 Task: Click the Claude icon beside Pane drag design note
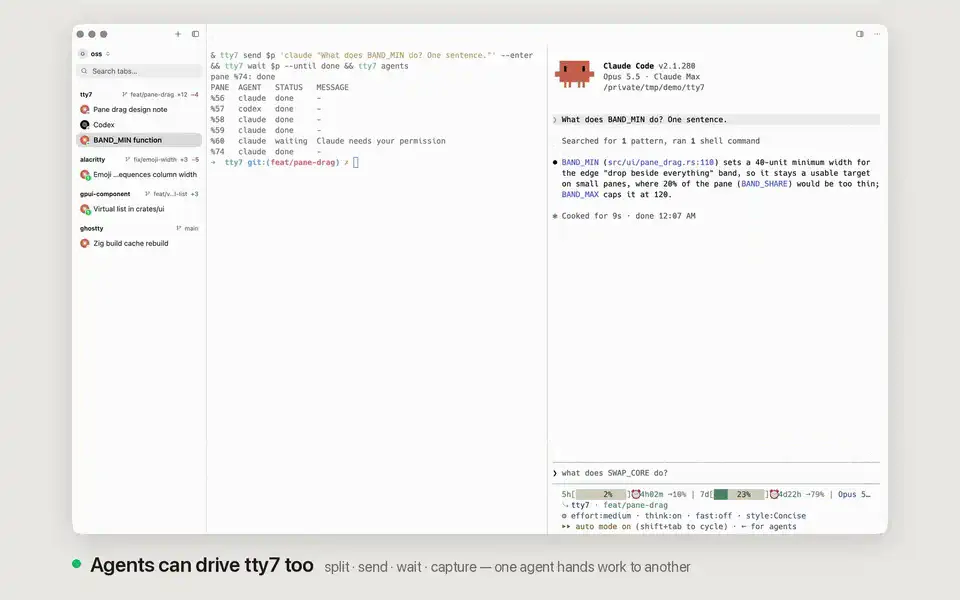tap(84, 110)
